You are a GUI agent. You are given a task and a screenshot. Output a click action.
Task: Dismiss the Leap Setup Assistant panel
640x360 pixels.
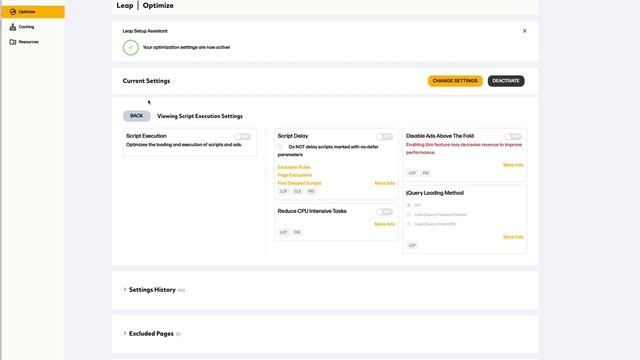pos(524,31)
